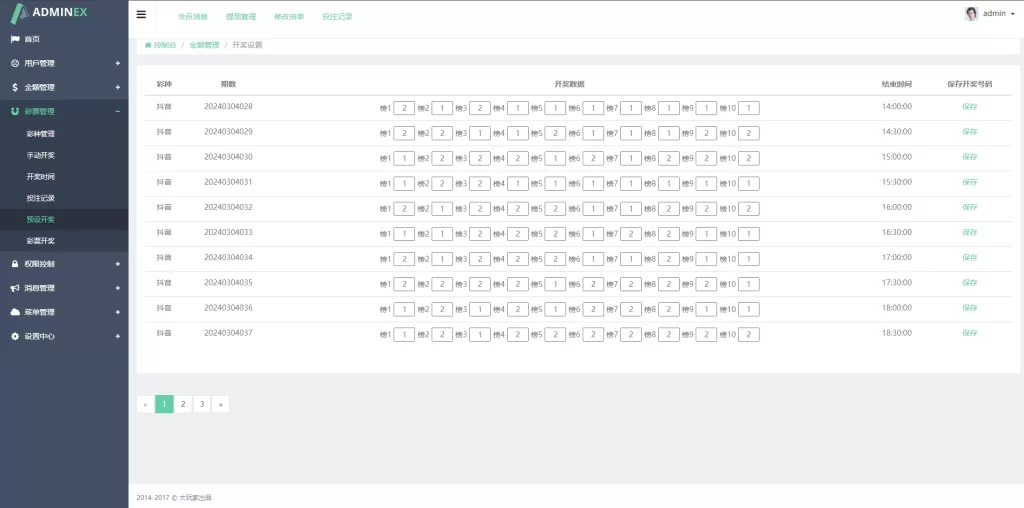Collapse the 彩票管理 menu section
This screenshot has height=508, width=1024.
point(117,111)
